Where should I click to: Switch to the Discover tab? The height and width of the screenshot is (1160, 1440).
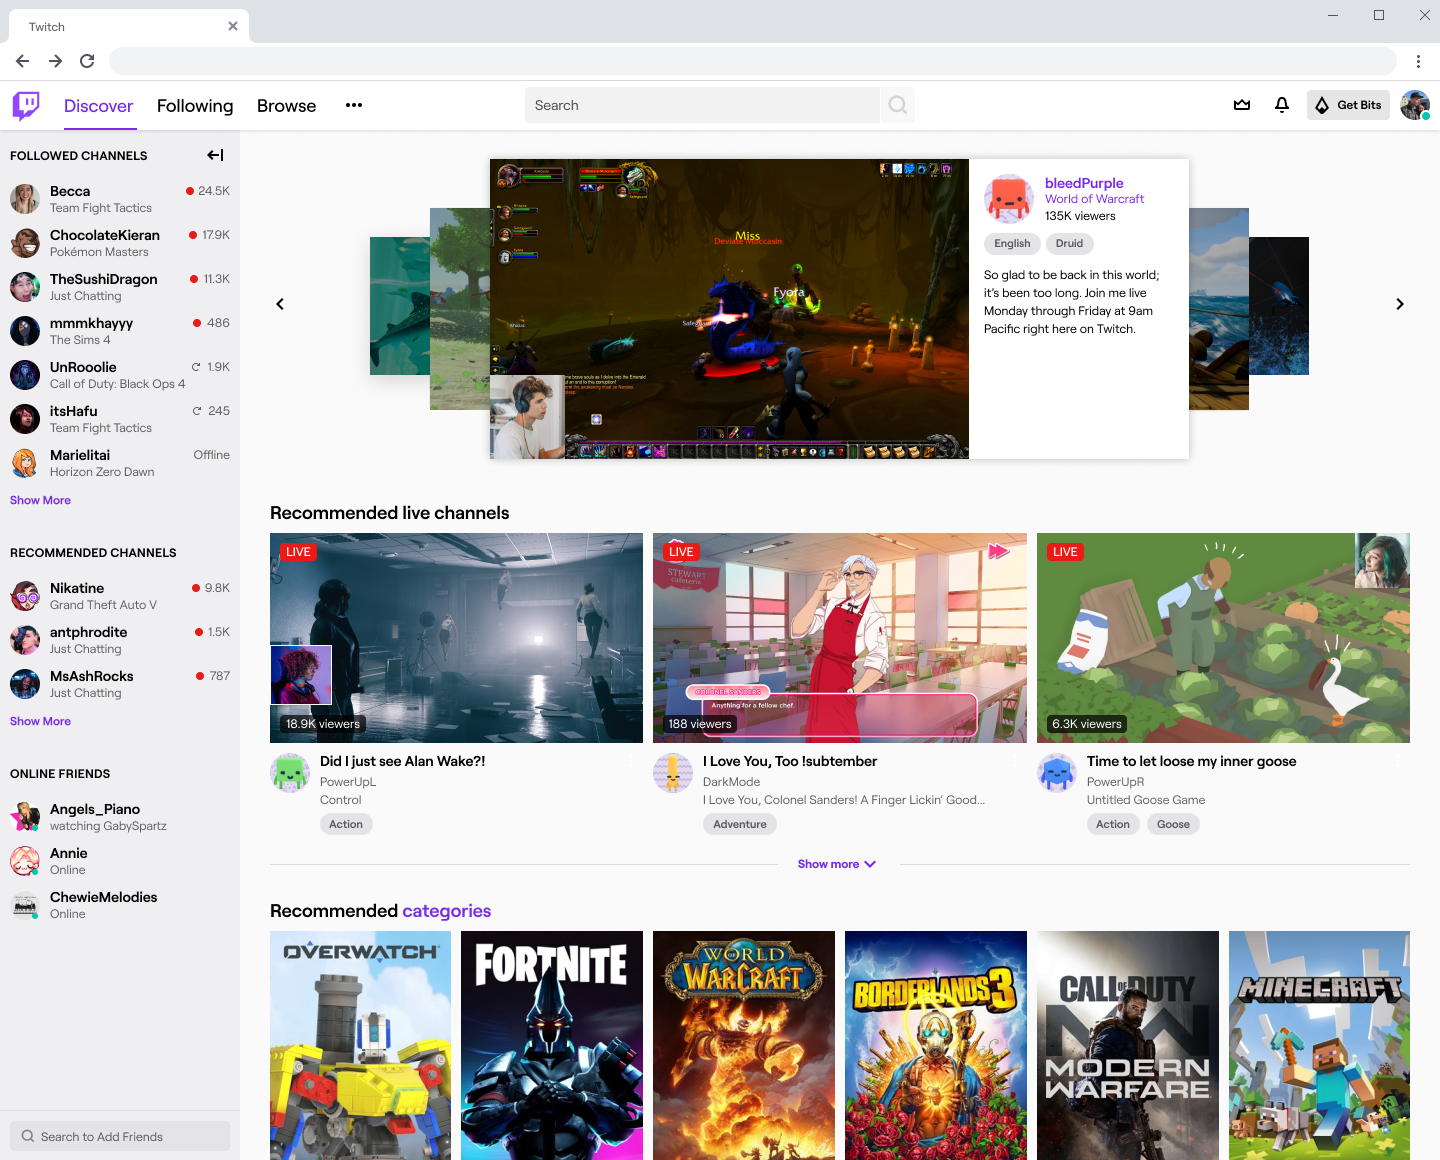[98, 106]
